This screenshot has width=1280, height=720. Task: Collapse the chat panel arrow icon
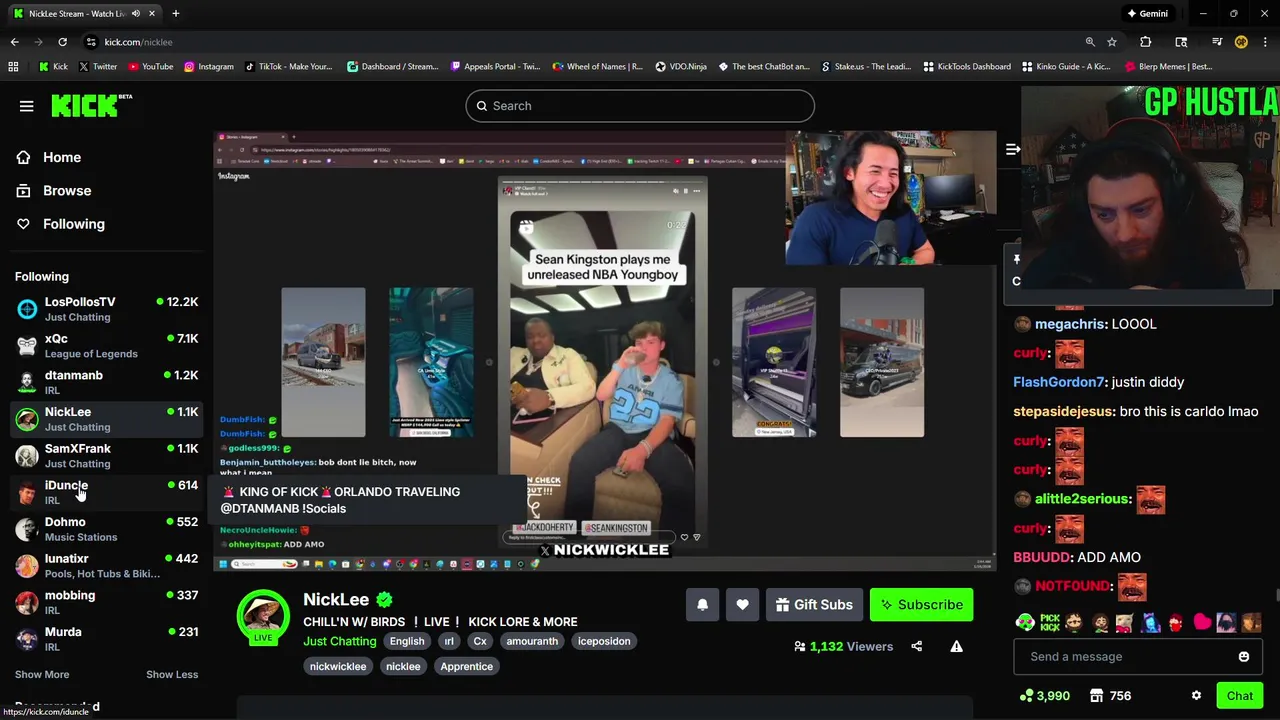(x=1012, y=150)
